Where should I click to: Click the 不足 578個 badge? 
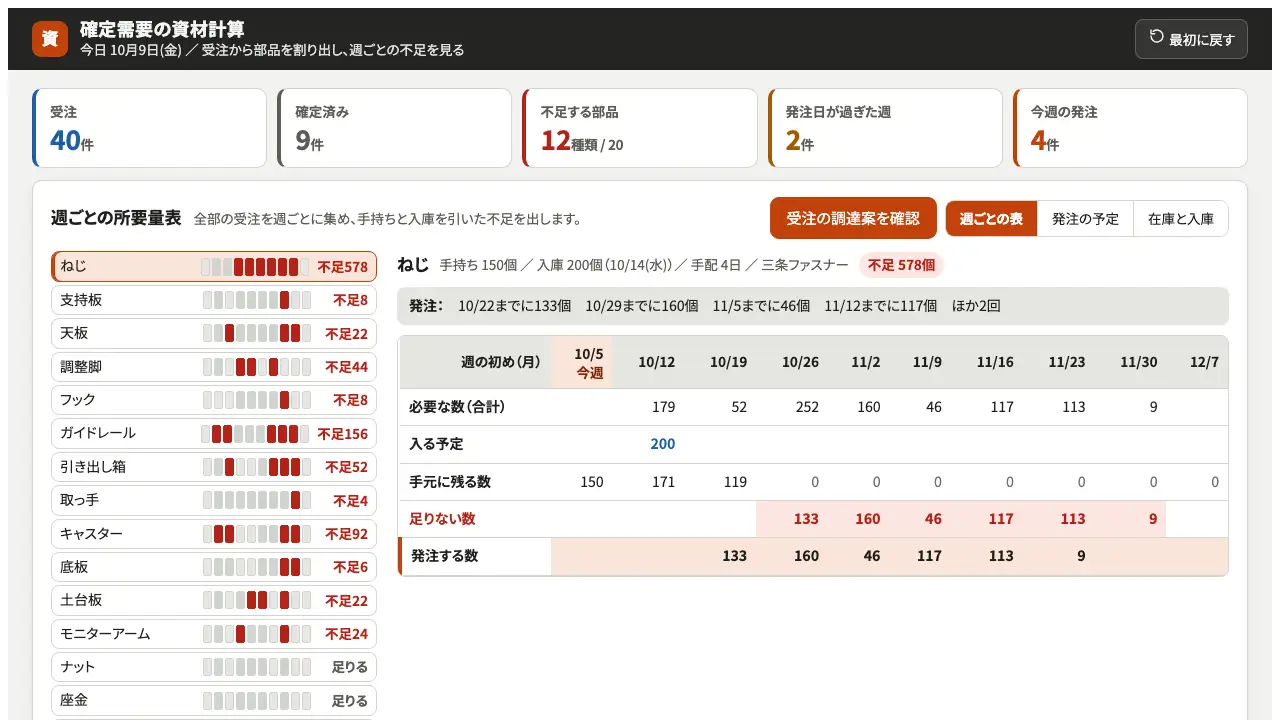click(x=901, y=265)
